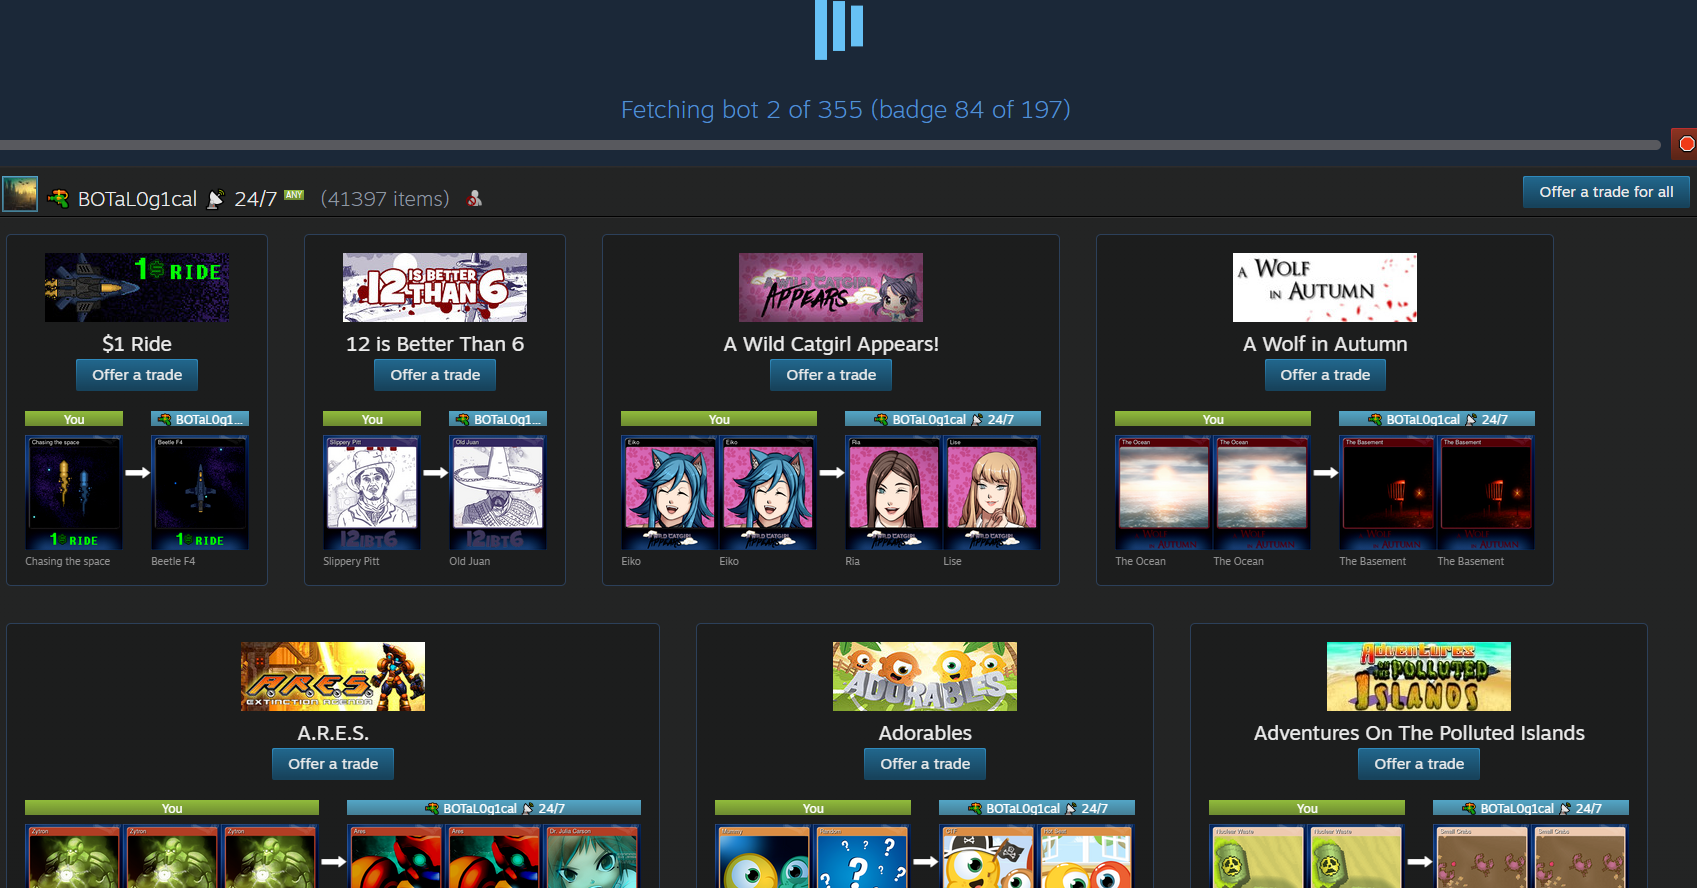Open the Adorables game banner
The width and height of the screenshot is (1697, 888).
point(925,676)
